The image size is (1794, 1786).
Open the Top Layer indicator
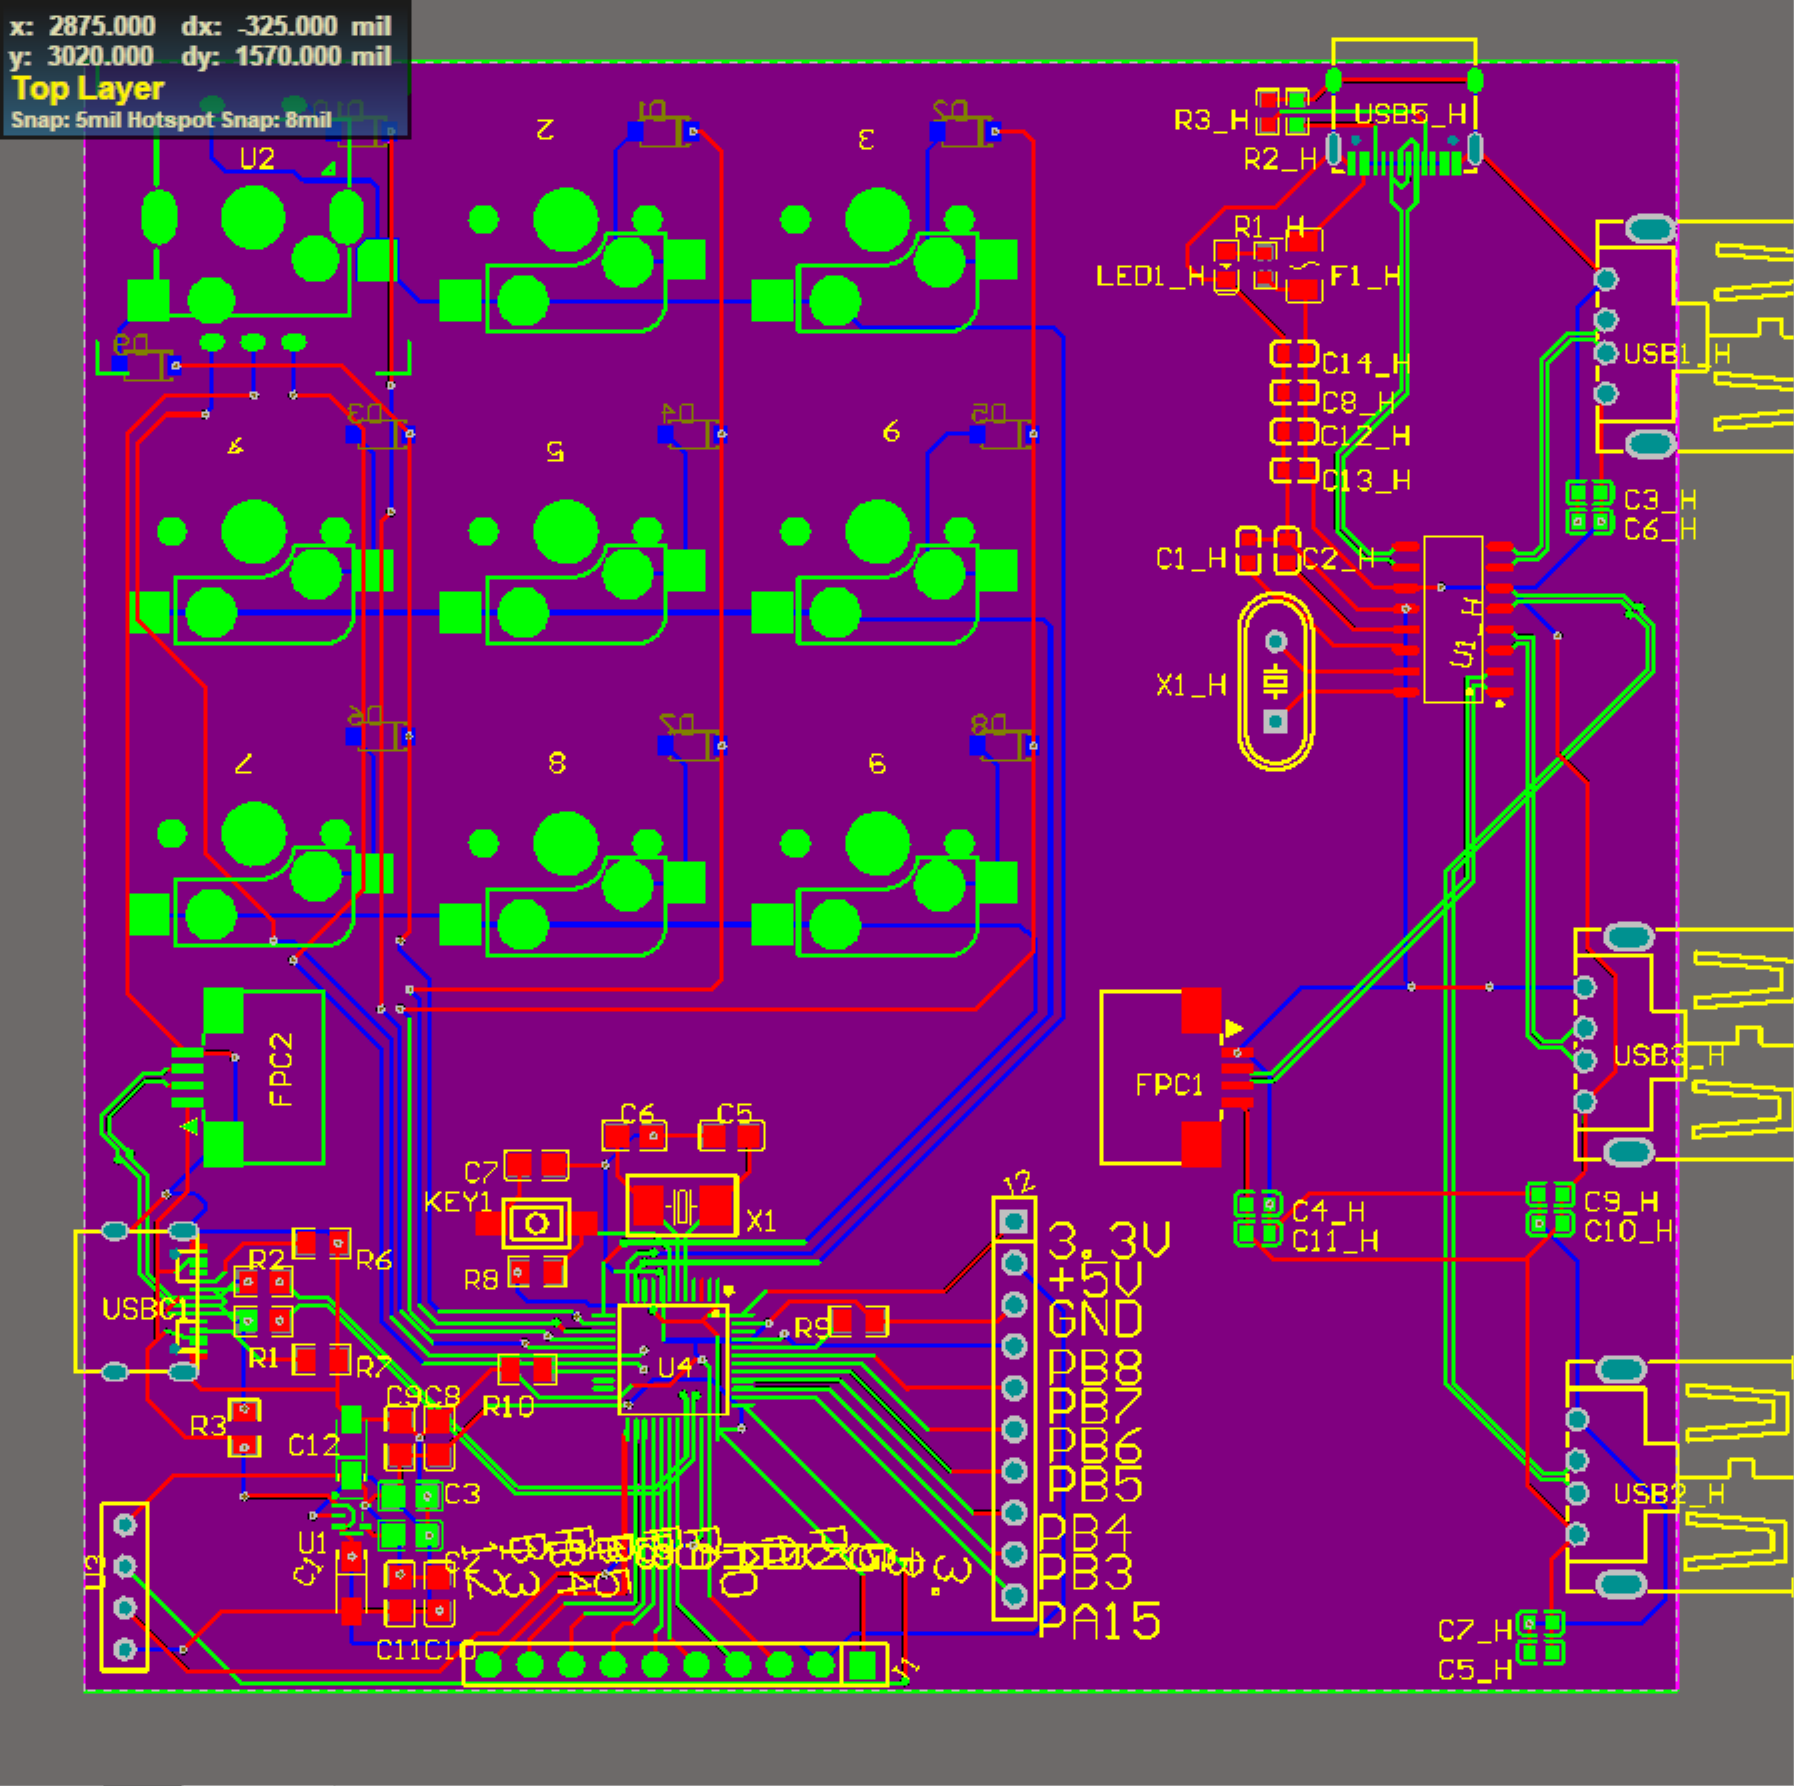point(87,88)
